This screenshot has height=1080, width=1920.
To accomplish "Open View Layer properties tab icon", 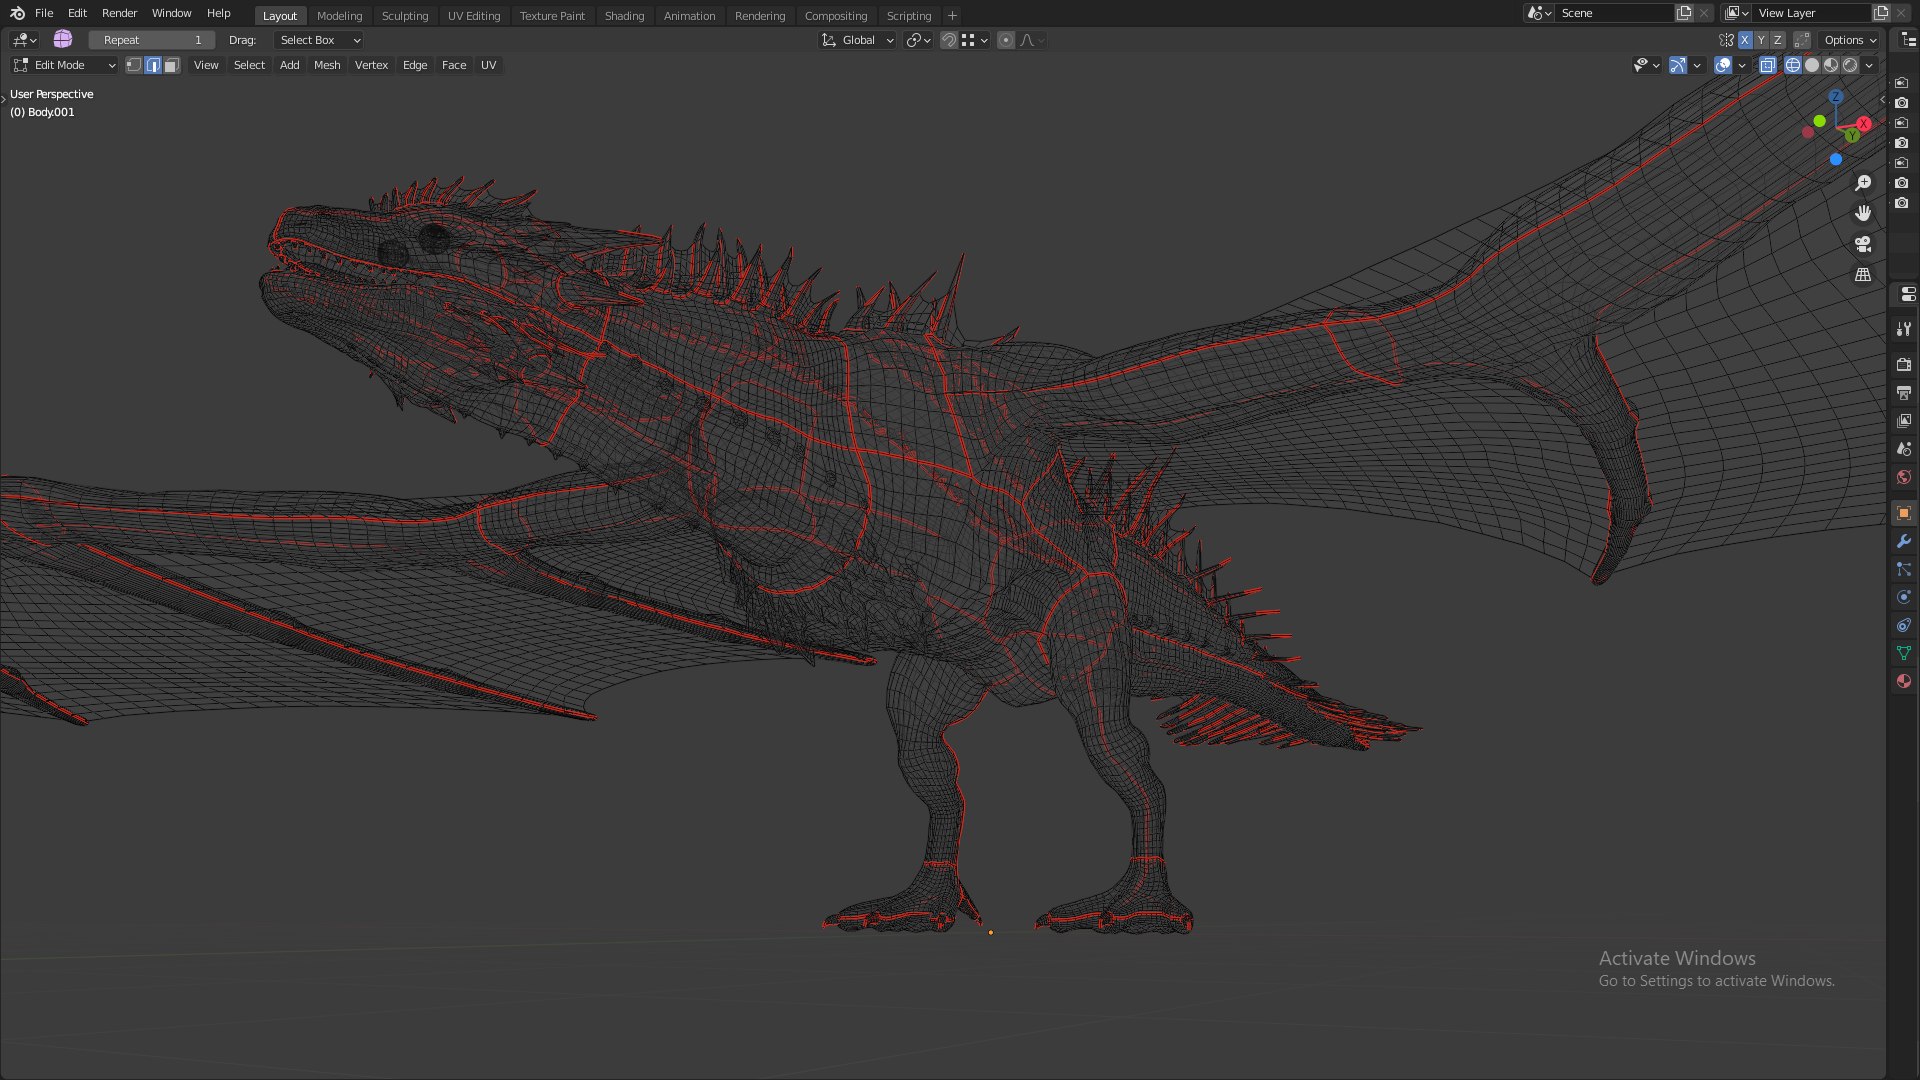I will [x=1904, y=421].
